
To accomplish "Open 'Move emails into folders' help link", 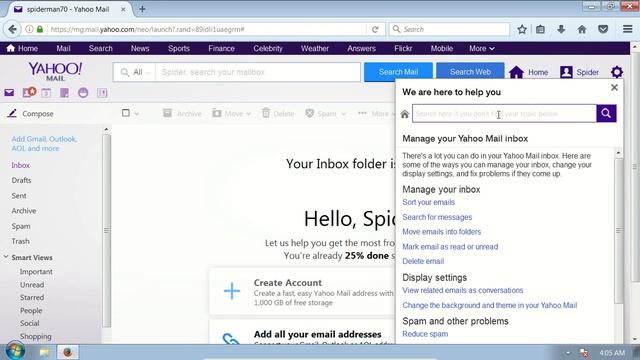I will pyautogui.click(x=442, y=232).
